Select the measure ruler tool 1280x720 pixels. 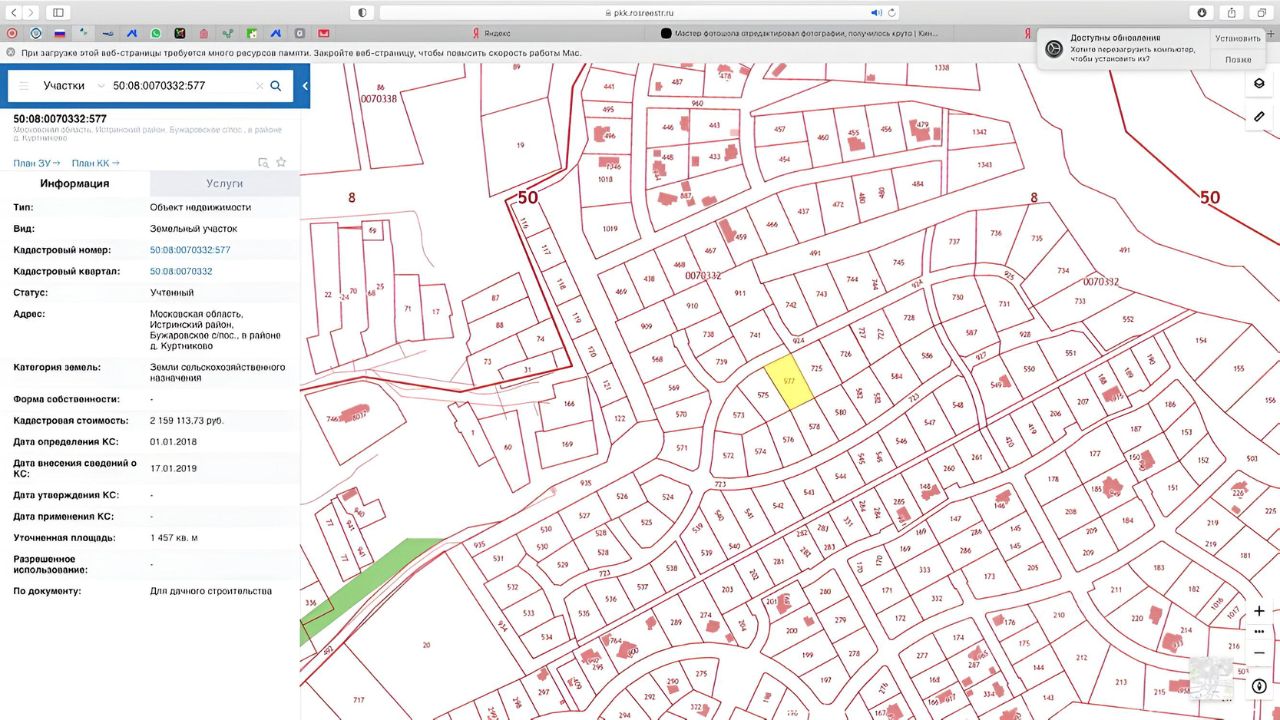pyautogui.click(x=1259, y=116)
